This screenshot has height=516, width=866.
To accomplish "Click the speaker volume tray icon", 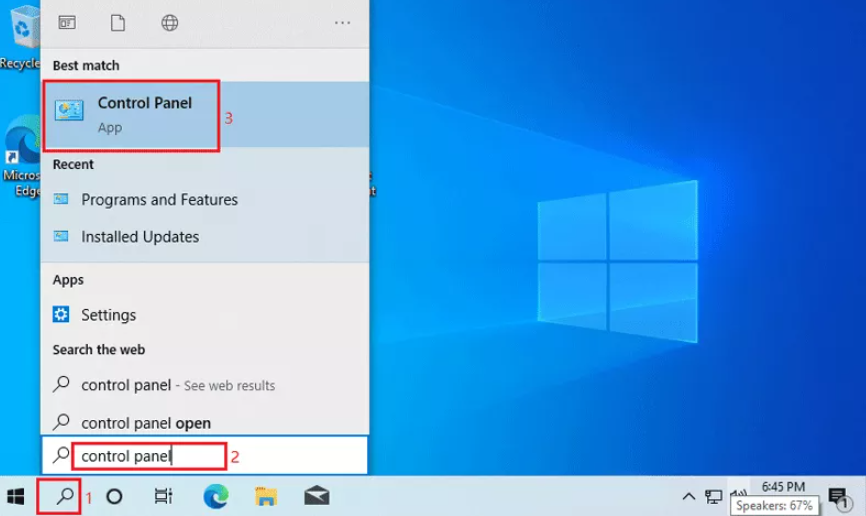I will [738, 493].
